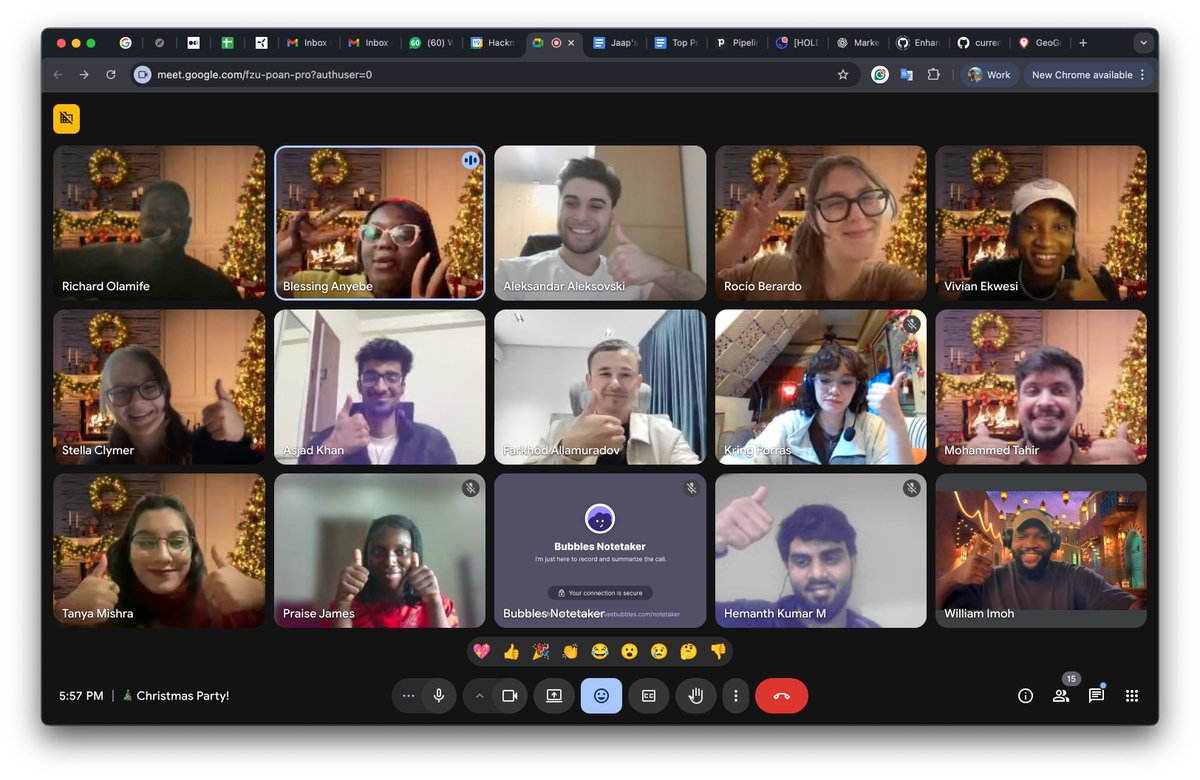1200x780 pixels.
Task: Send the thinking face reaction
Action: 688,652
